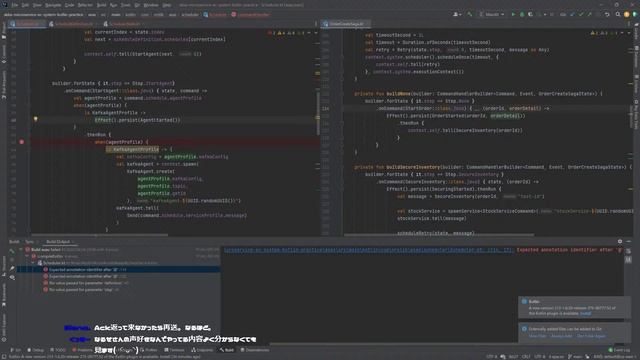The image size is (640, 360).
Task: Click the rerun build icon in Build panel
Action: [x=12, y=251]
